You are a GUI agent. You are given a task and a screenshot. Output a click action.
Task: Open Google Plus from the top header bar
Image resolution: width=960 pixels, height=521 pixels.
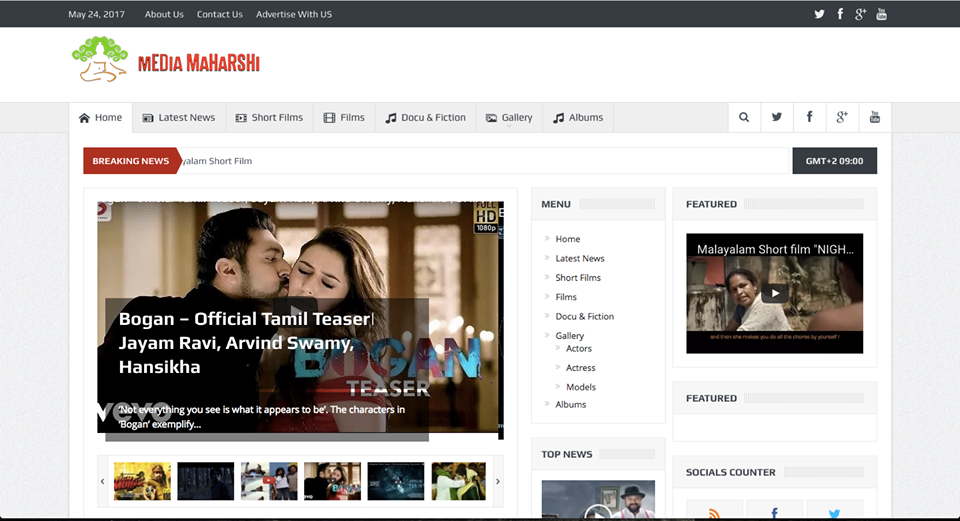click(x=860, y=14)
